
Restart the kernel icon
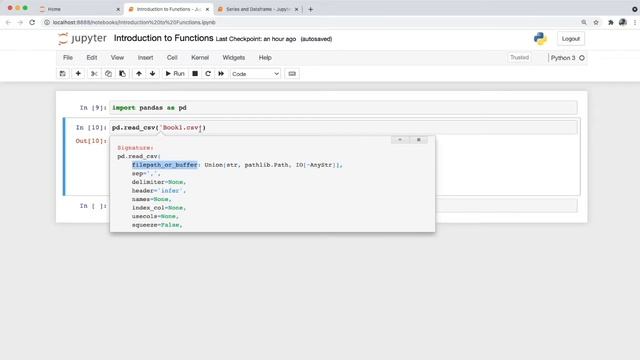208,73
